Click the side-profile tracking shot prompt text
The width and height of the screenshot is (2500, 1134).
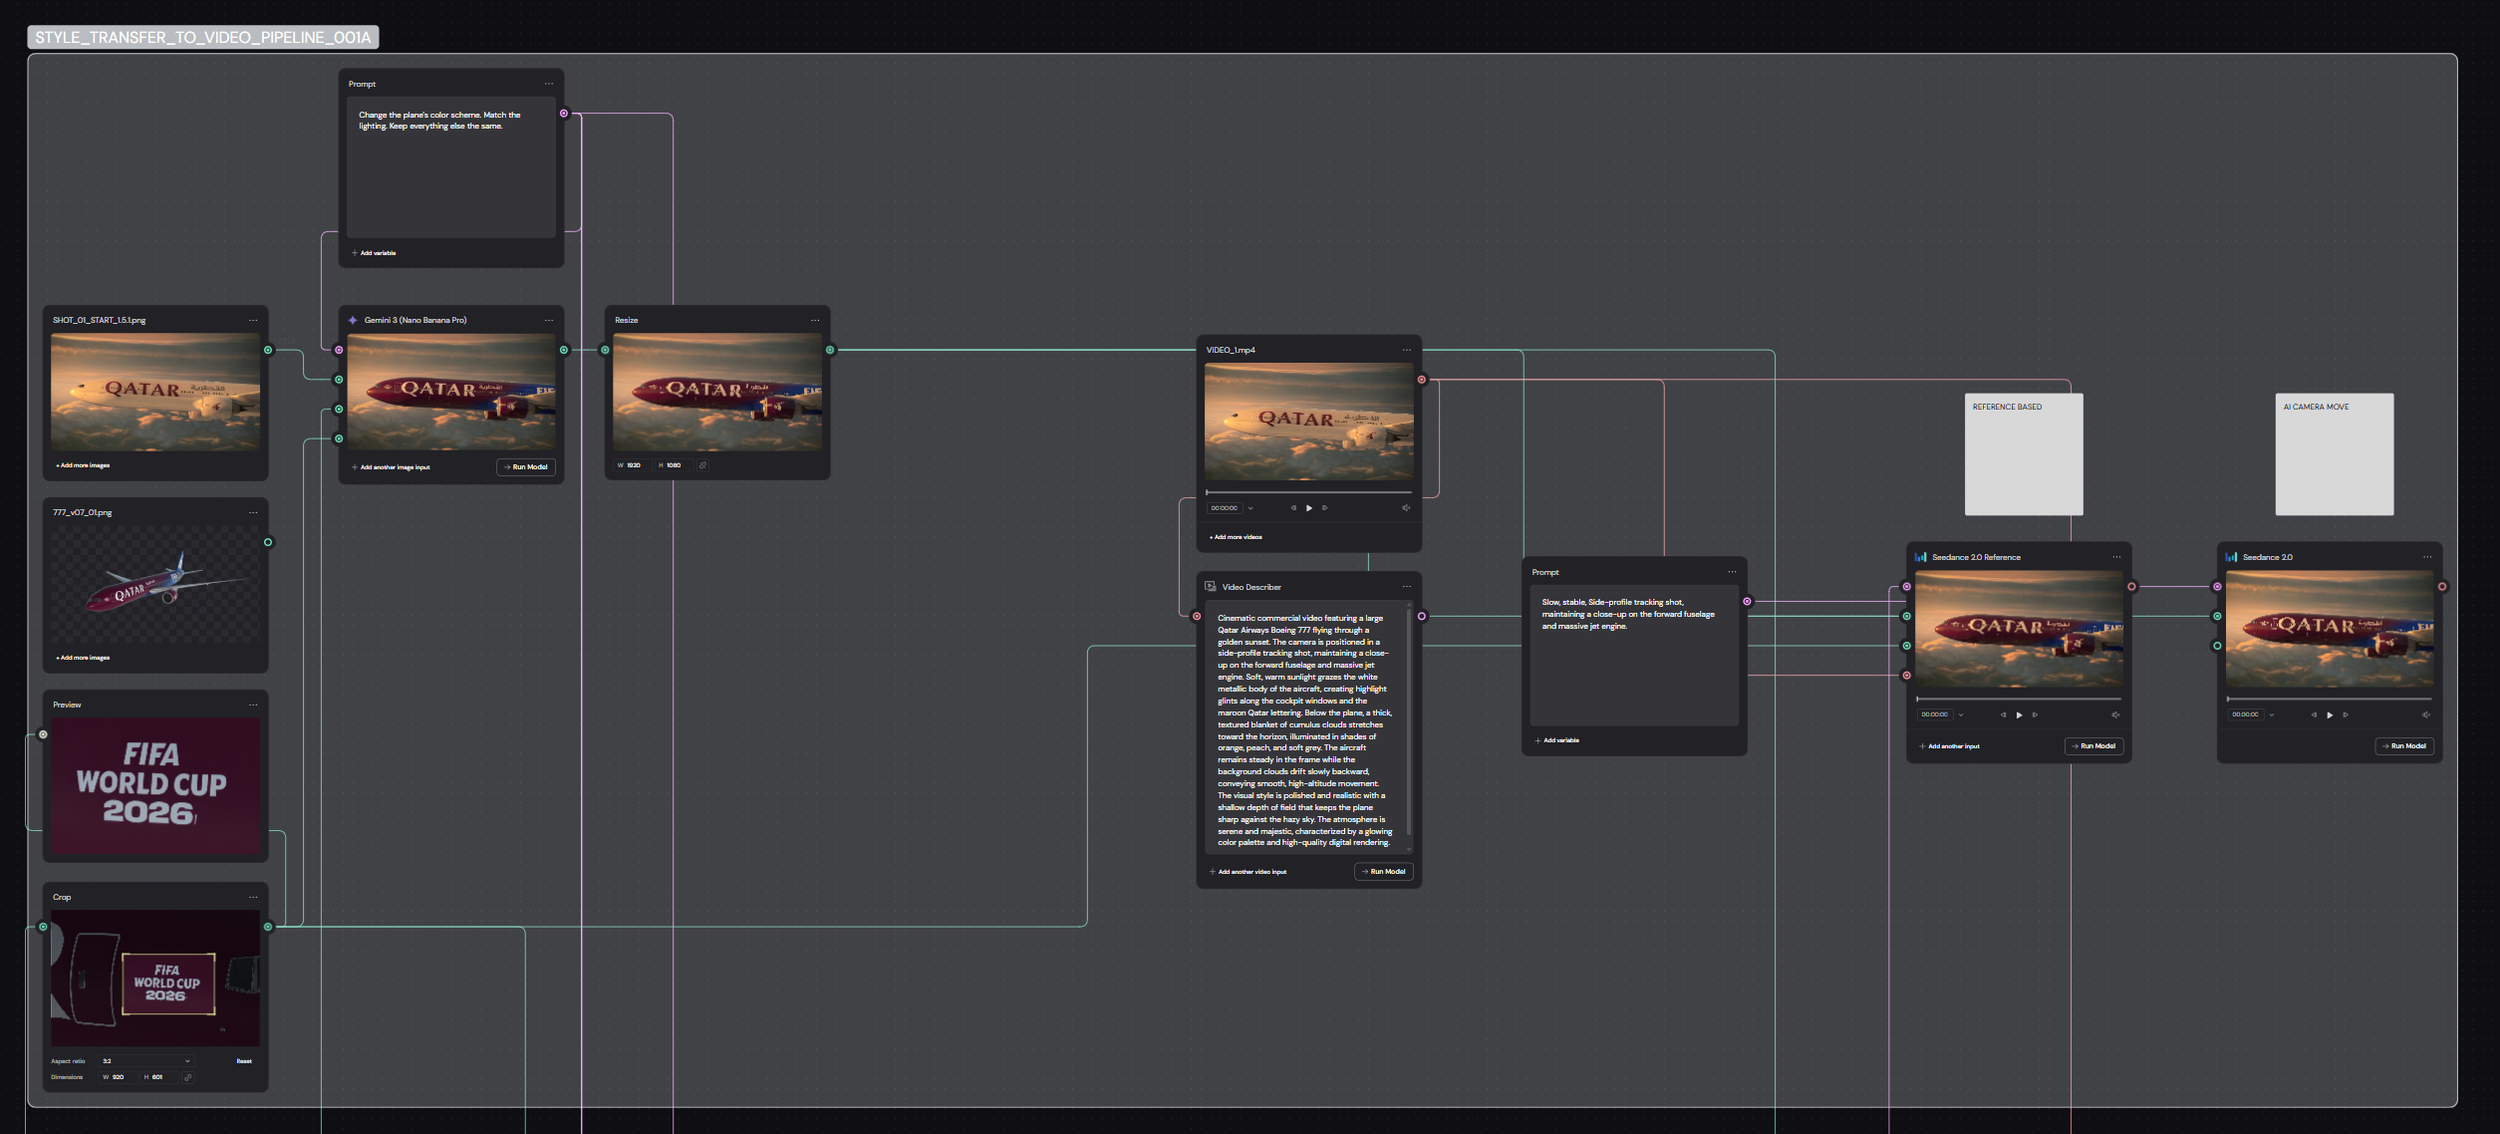(1628, 614)
